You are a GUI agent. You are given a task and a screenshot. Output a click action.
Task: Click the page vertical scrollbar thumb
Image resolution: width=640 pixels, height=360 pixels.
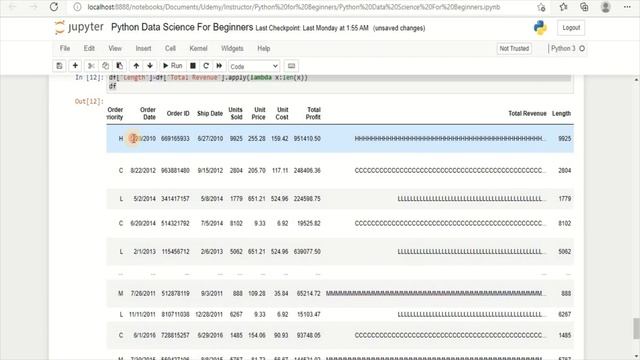[x=636, y=329]
